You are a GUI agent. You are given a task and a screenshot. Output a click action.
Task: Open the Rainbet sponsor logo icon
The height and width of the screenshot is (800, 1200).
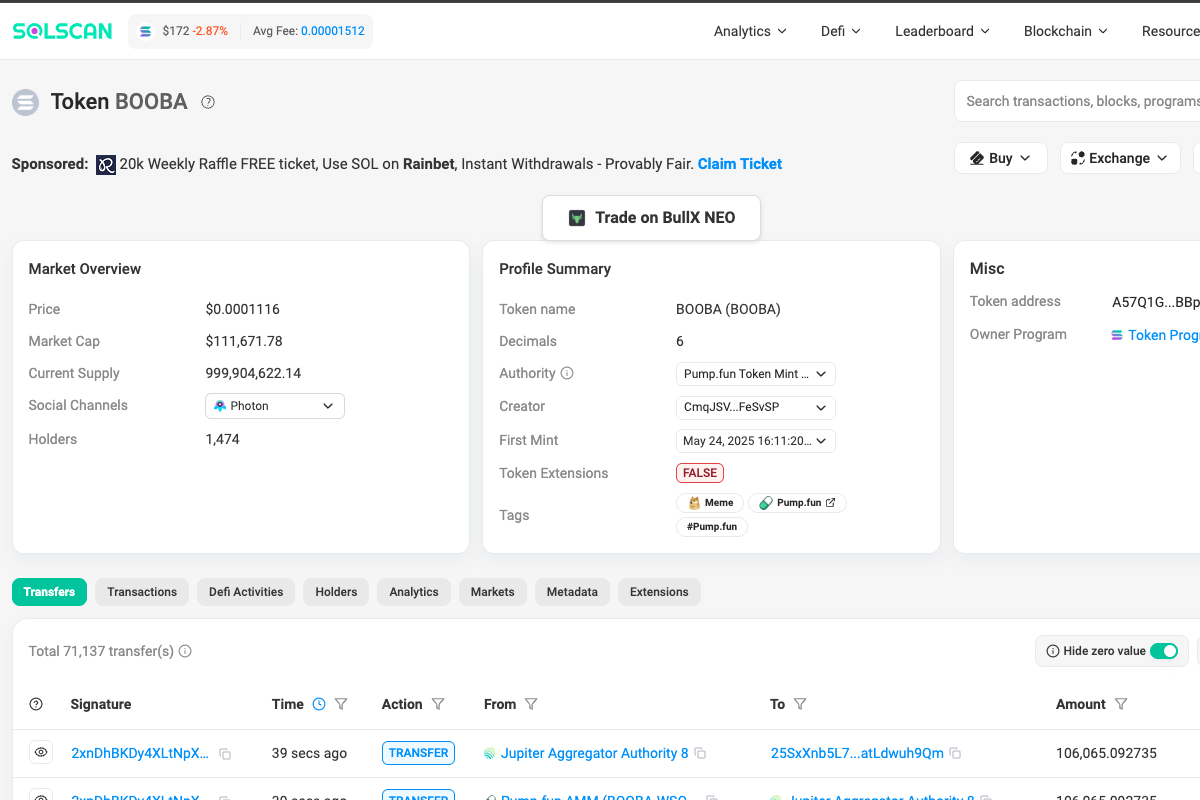[106, 165]
